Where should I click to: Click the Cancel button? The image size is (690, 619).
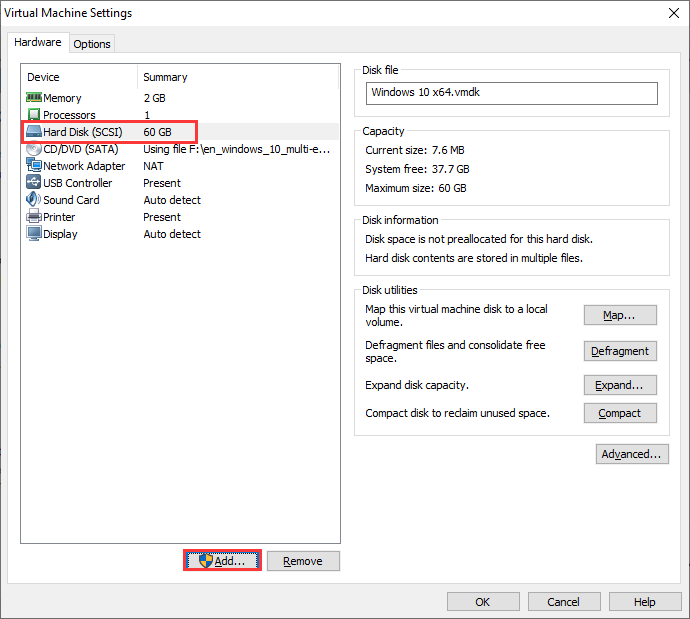564,601
